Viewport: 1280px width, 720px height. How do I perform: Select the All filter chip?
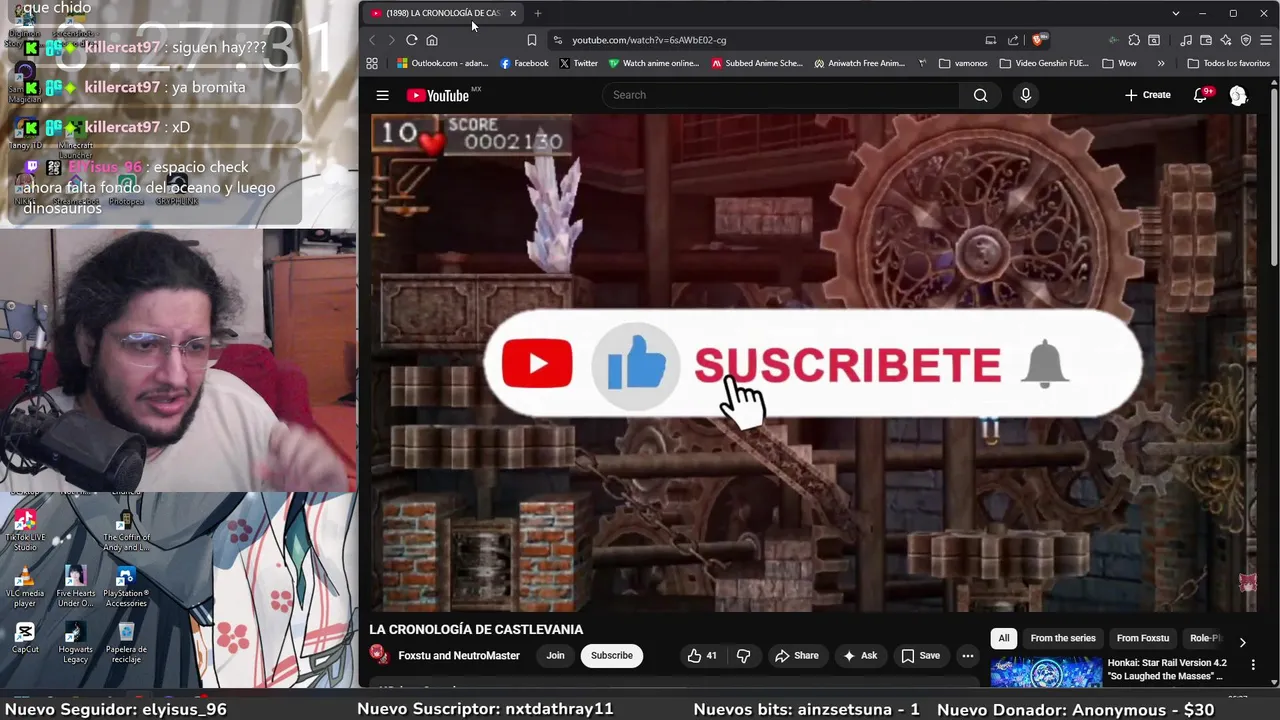[1004, 638]
